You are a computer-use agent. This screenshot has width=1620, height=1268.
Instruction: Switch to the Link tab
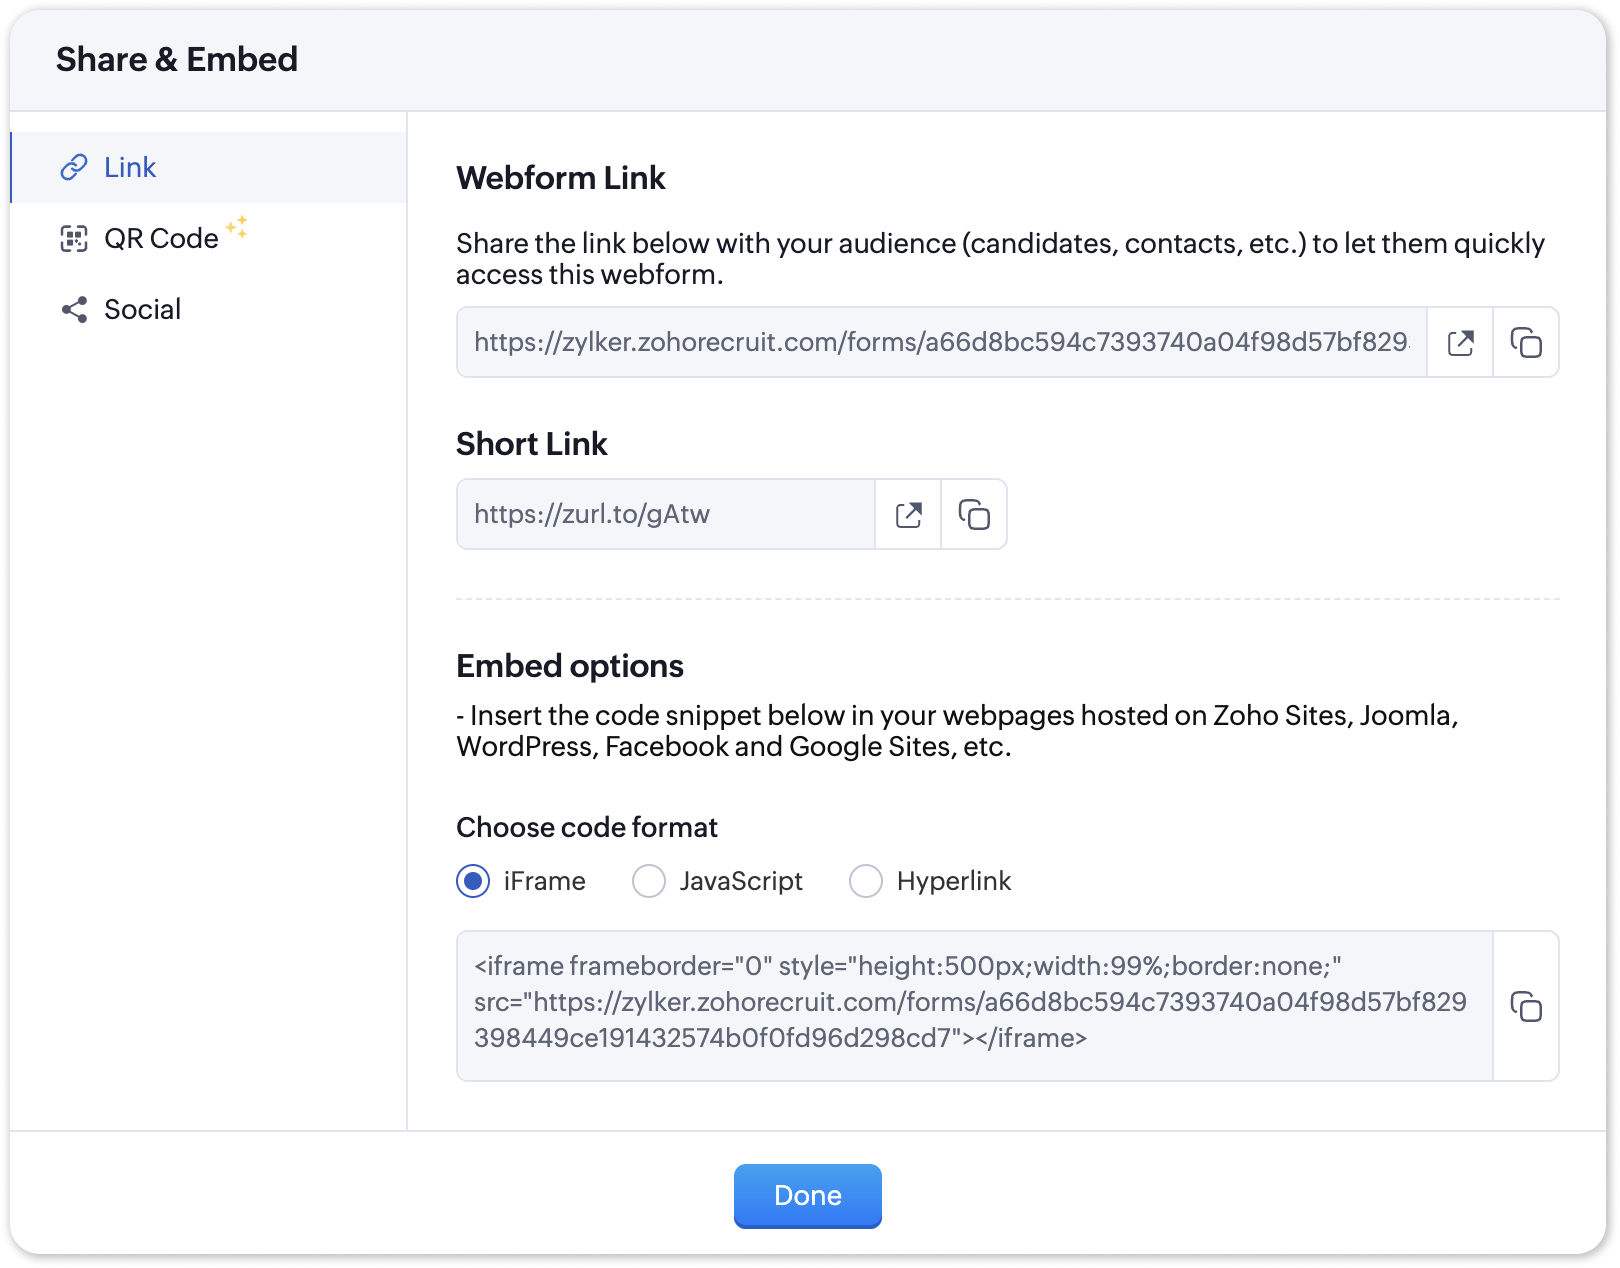point(130,167)
